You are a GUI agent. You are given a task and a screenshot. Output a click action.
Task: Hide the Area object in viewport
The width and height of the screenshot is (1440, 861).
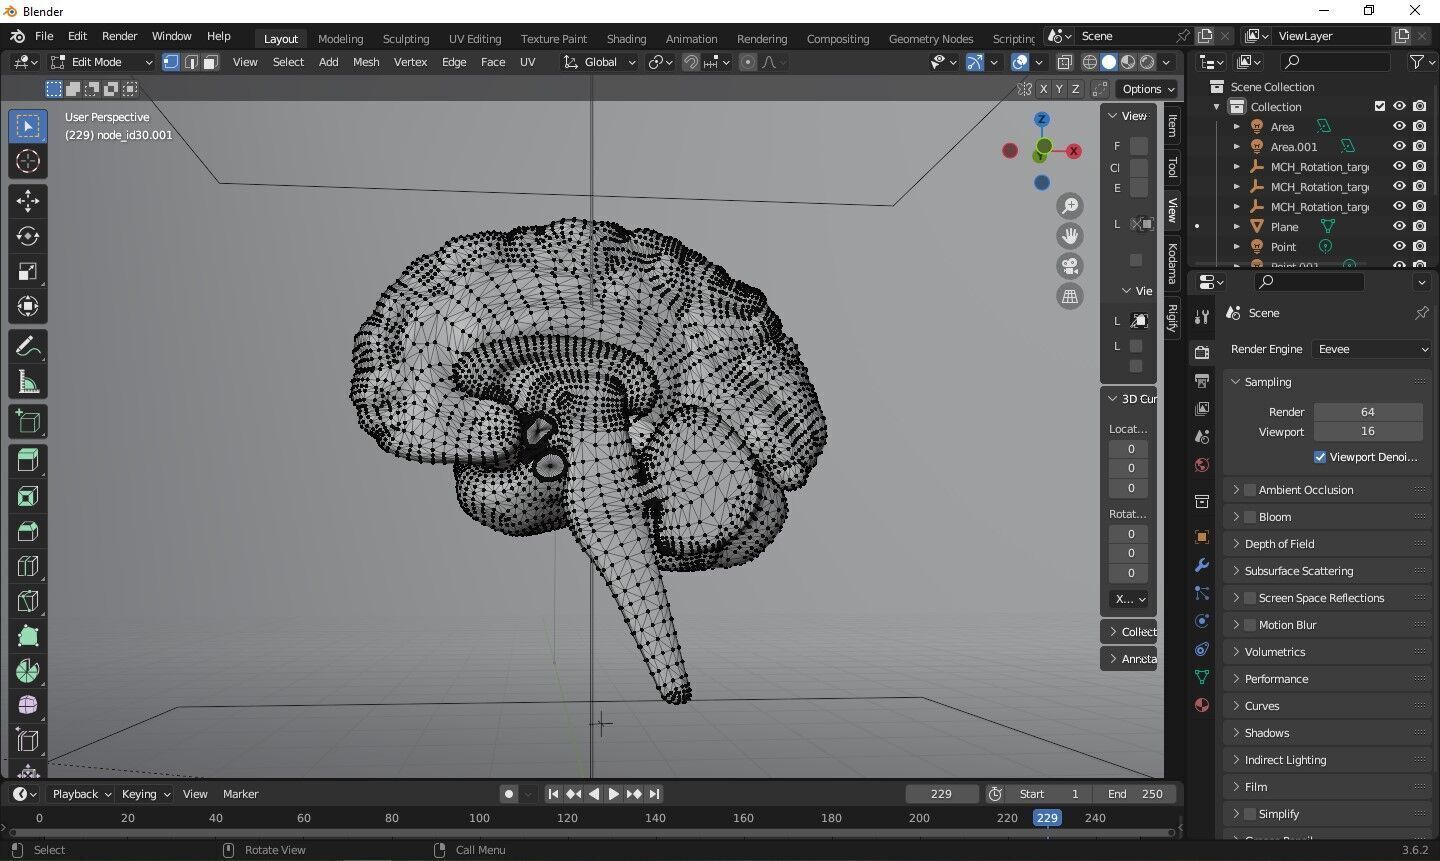tap(1399, 126)
